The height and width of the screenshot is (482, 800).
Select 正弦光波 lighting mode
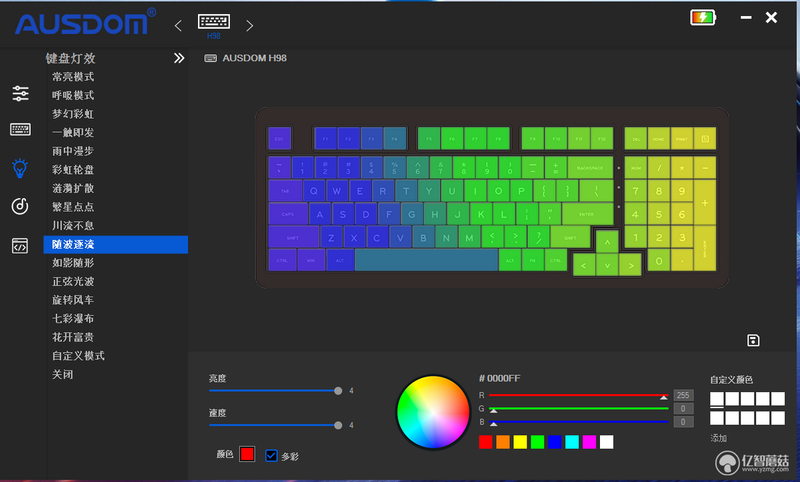coord(73,282)
